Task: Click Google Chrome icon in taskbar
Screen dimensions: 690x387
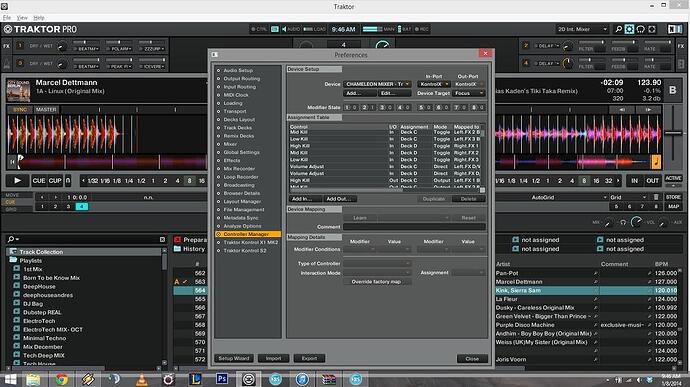Action: click(x=61, y=379)
